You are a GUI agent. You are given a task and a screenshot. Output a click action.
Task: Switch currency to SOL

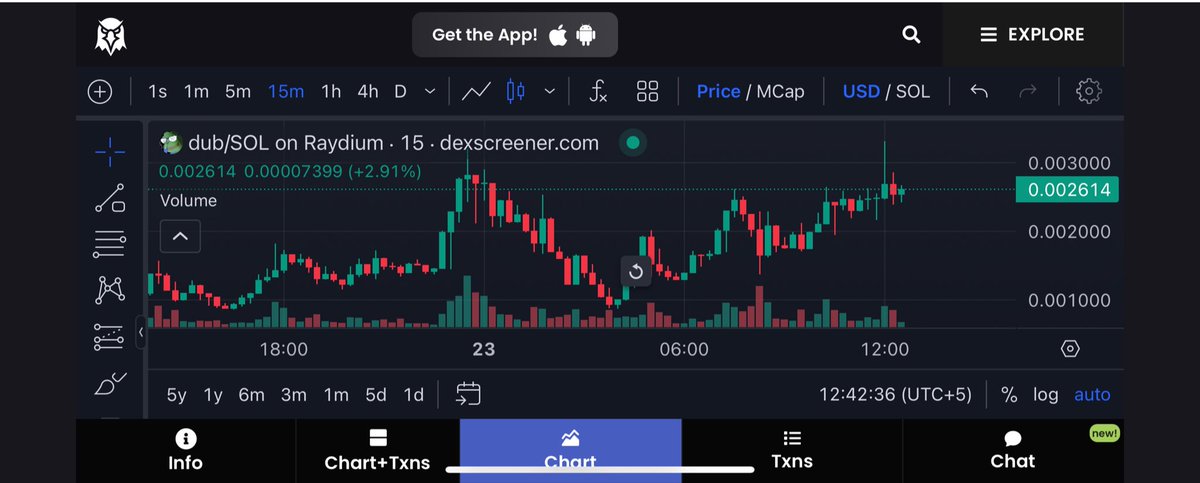[x=912, y=92]
